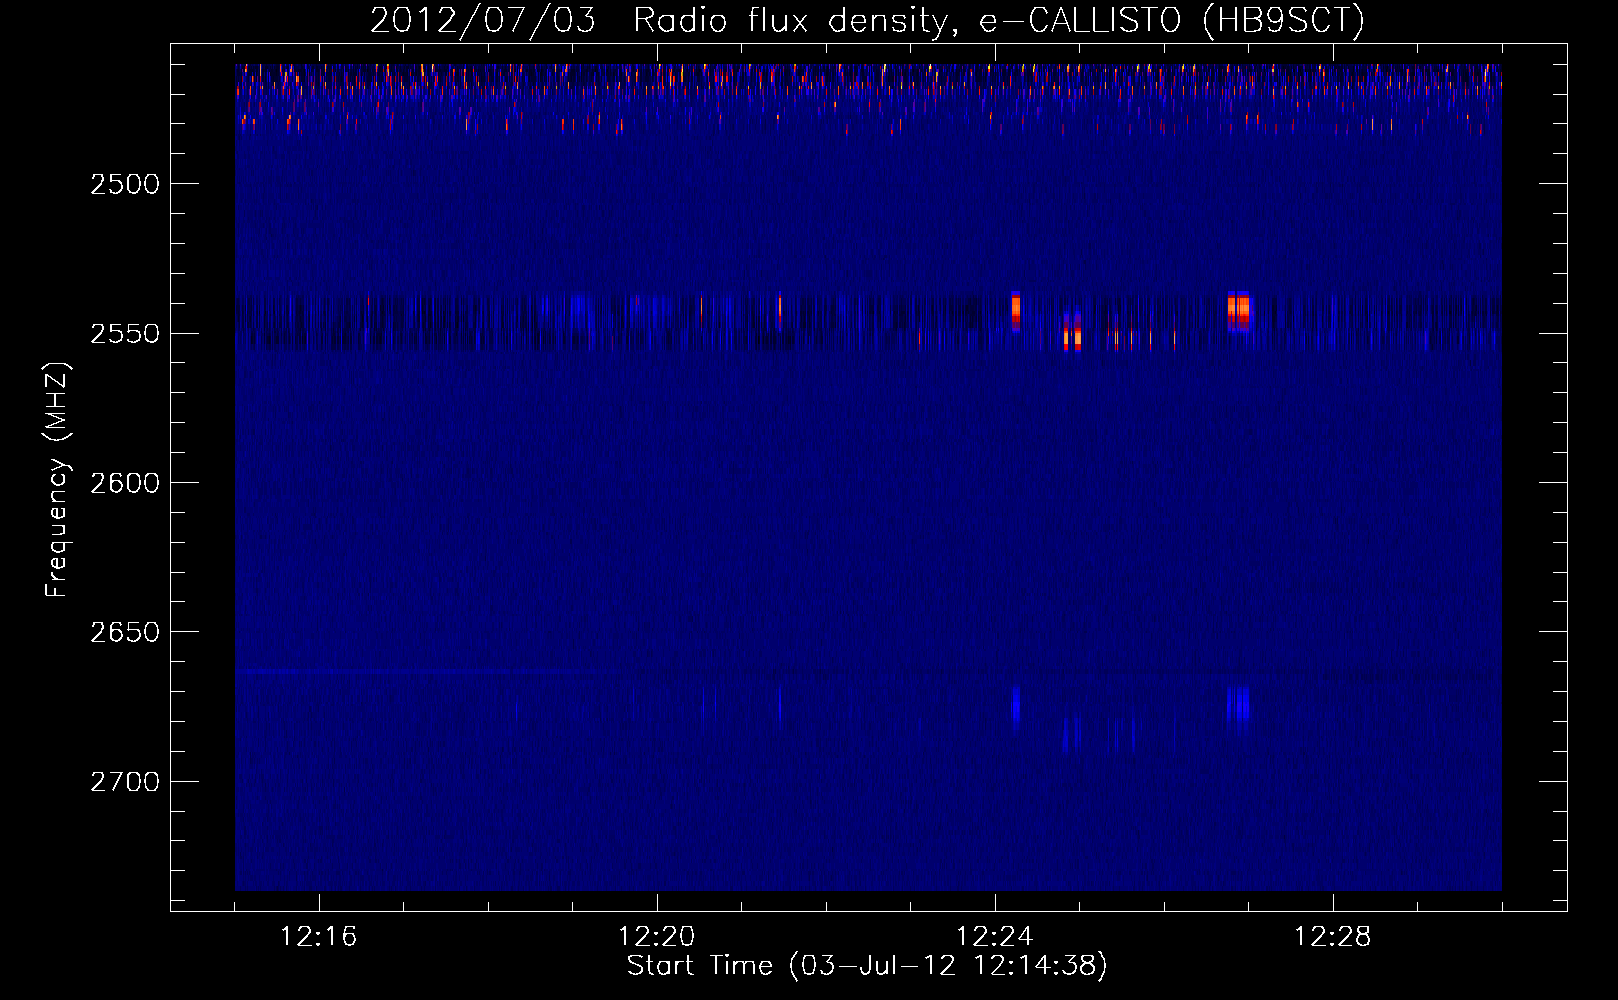Screen dimensions: 1618x1000
Task: Click the 12:28 time axis label
Action: 1333,937
